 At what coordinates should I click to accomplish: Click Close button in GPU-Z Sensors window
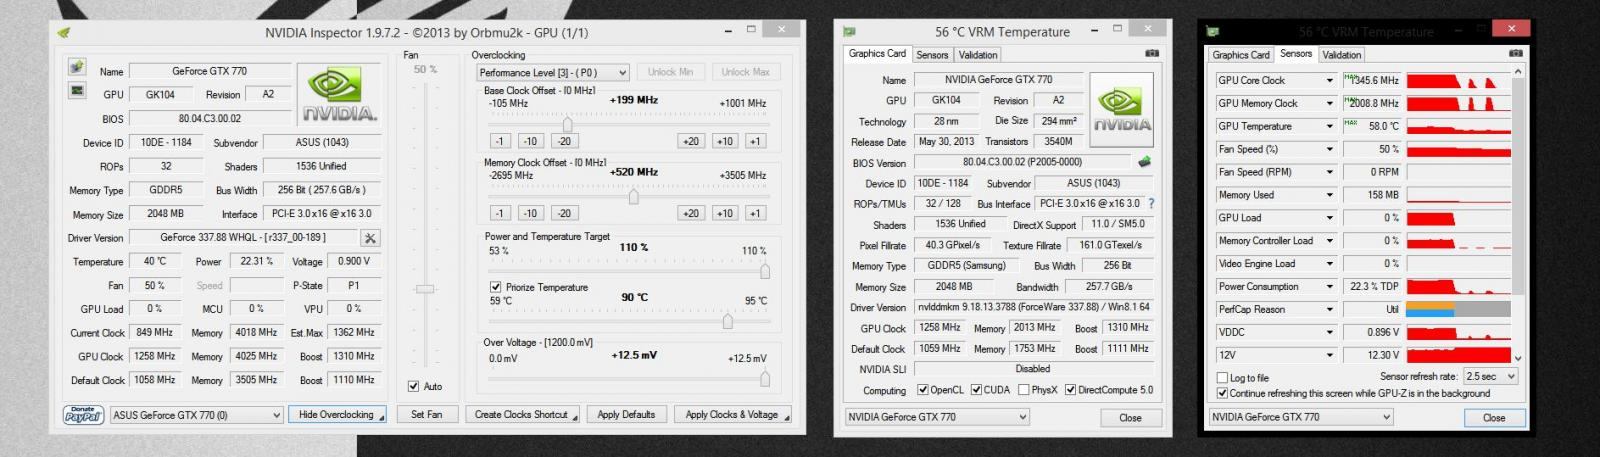coord(1494,417)
